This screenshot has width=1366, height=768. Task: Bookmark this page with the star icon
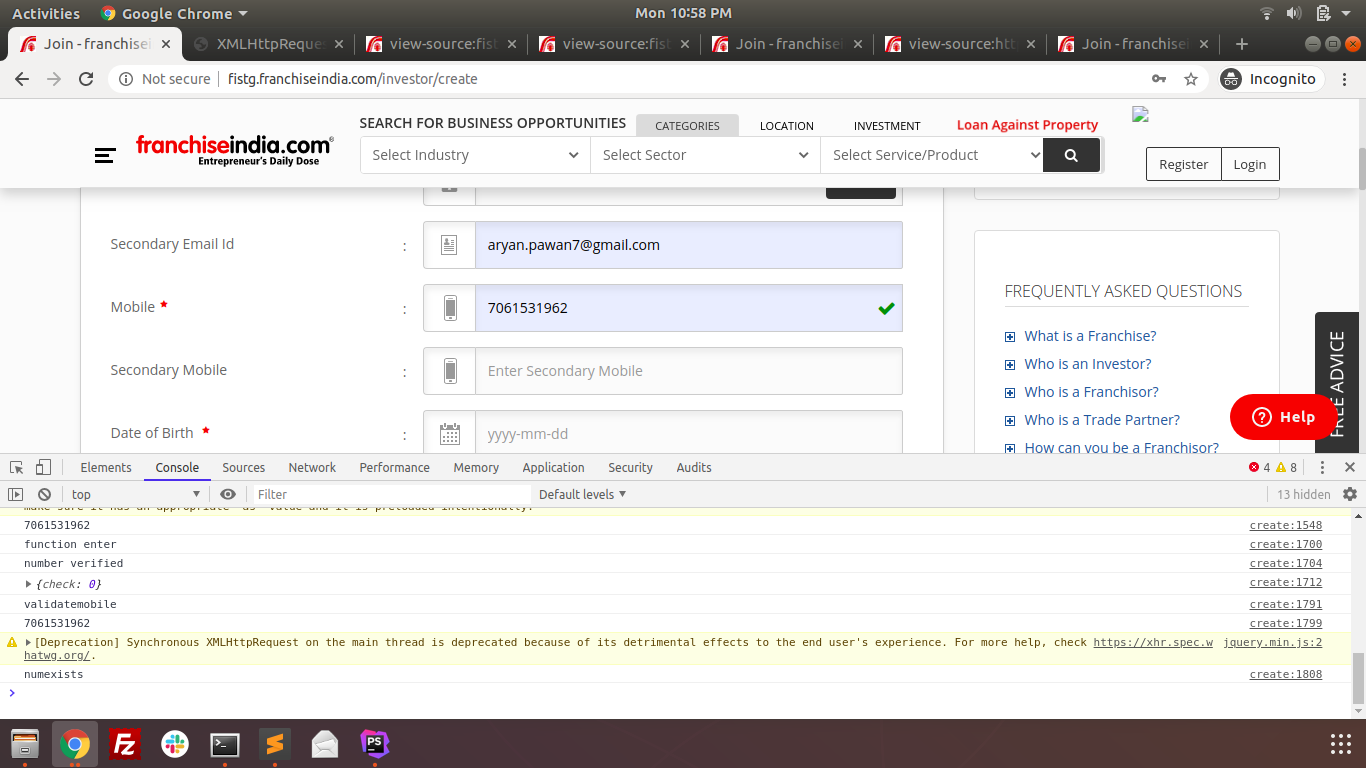(1190, 79)
